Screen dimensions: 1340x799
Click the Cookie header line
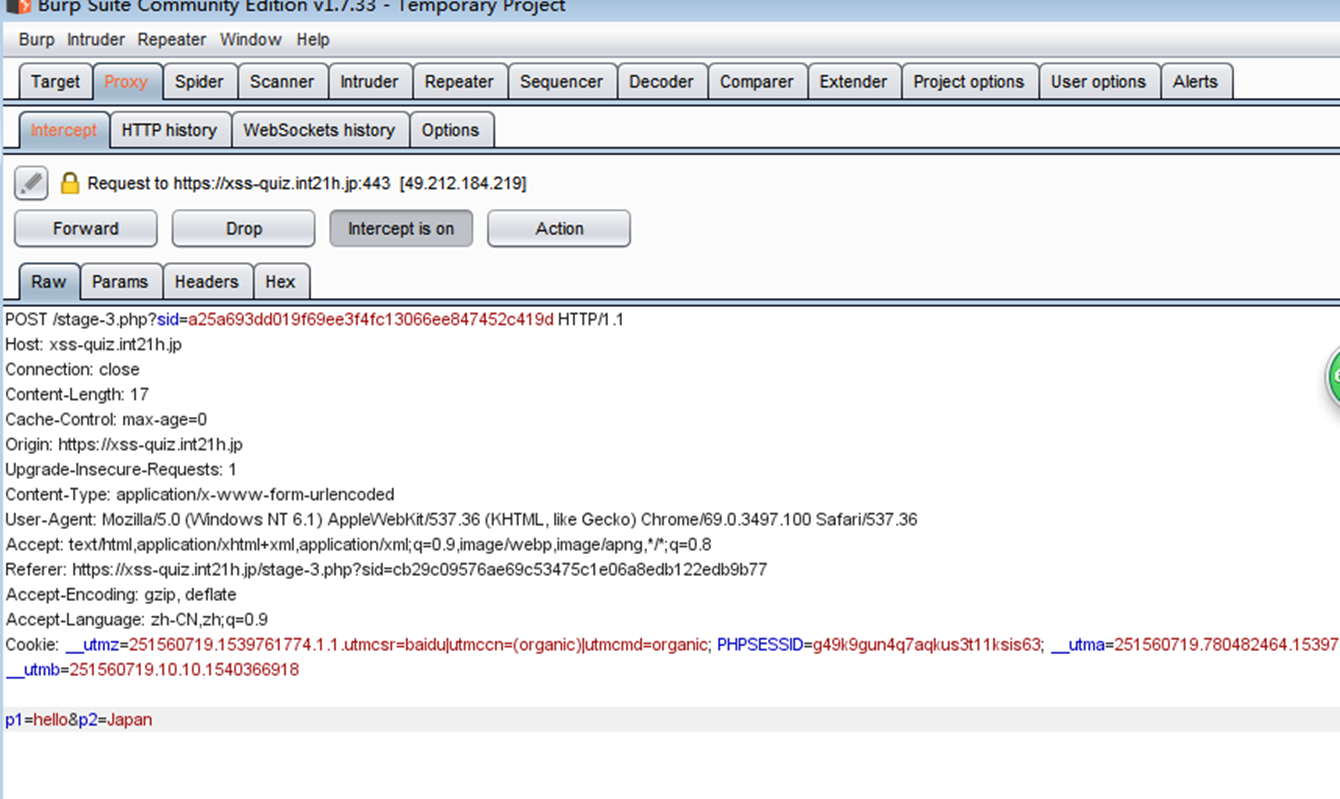[x=671, y=644]
